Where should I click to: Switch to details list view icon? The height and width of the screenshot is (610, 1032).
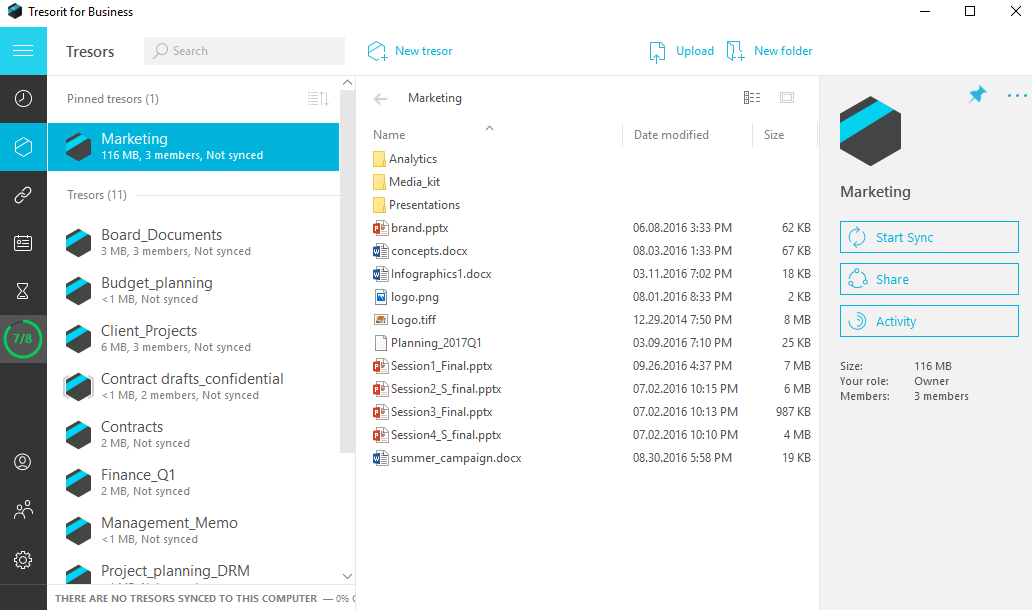pos(752,97)
